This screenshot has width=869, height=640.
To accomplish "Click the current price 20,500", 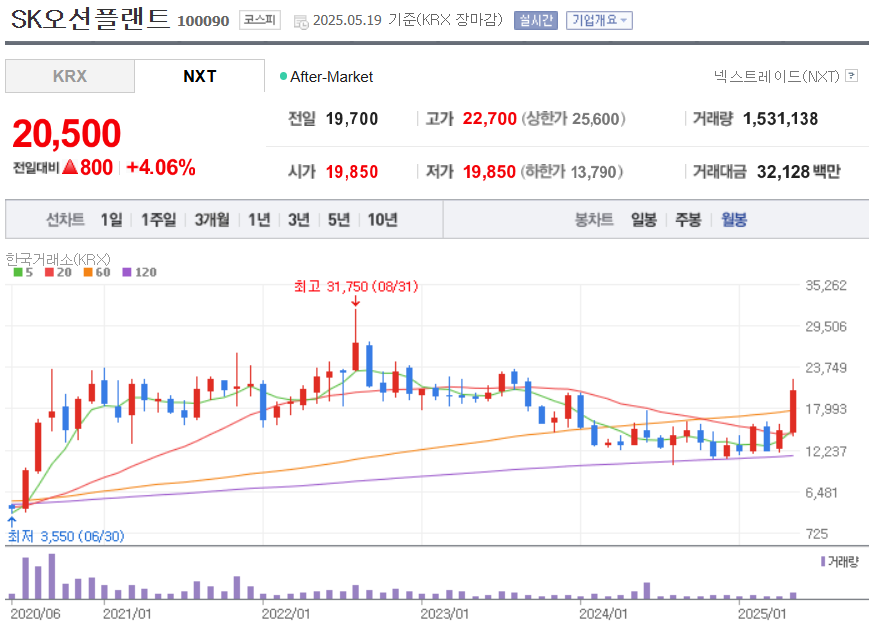I will 67,134.
